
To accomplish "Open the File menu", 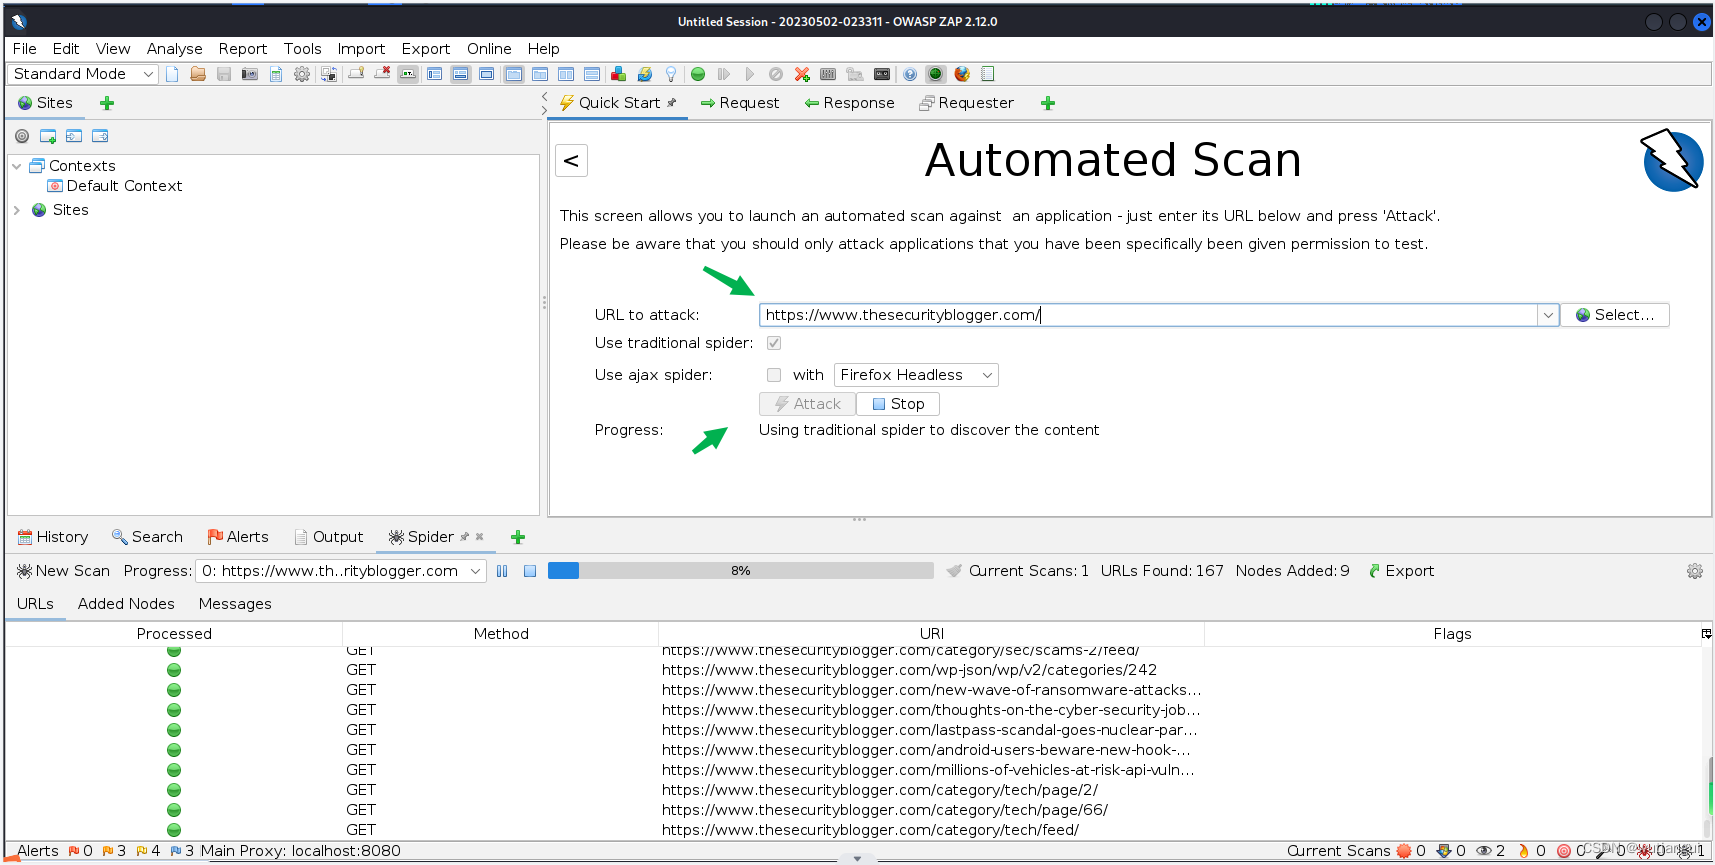I will click(24, 49).
